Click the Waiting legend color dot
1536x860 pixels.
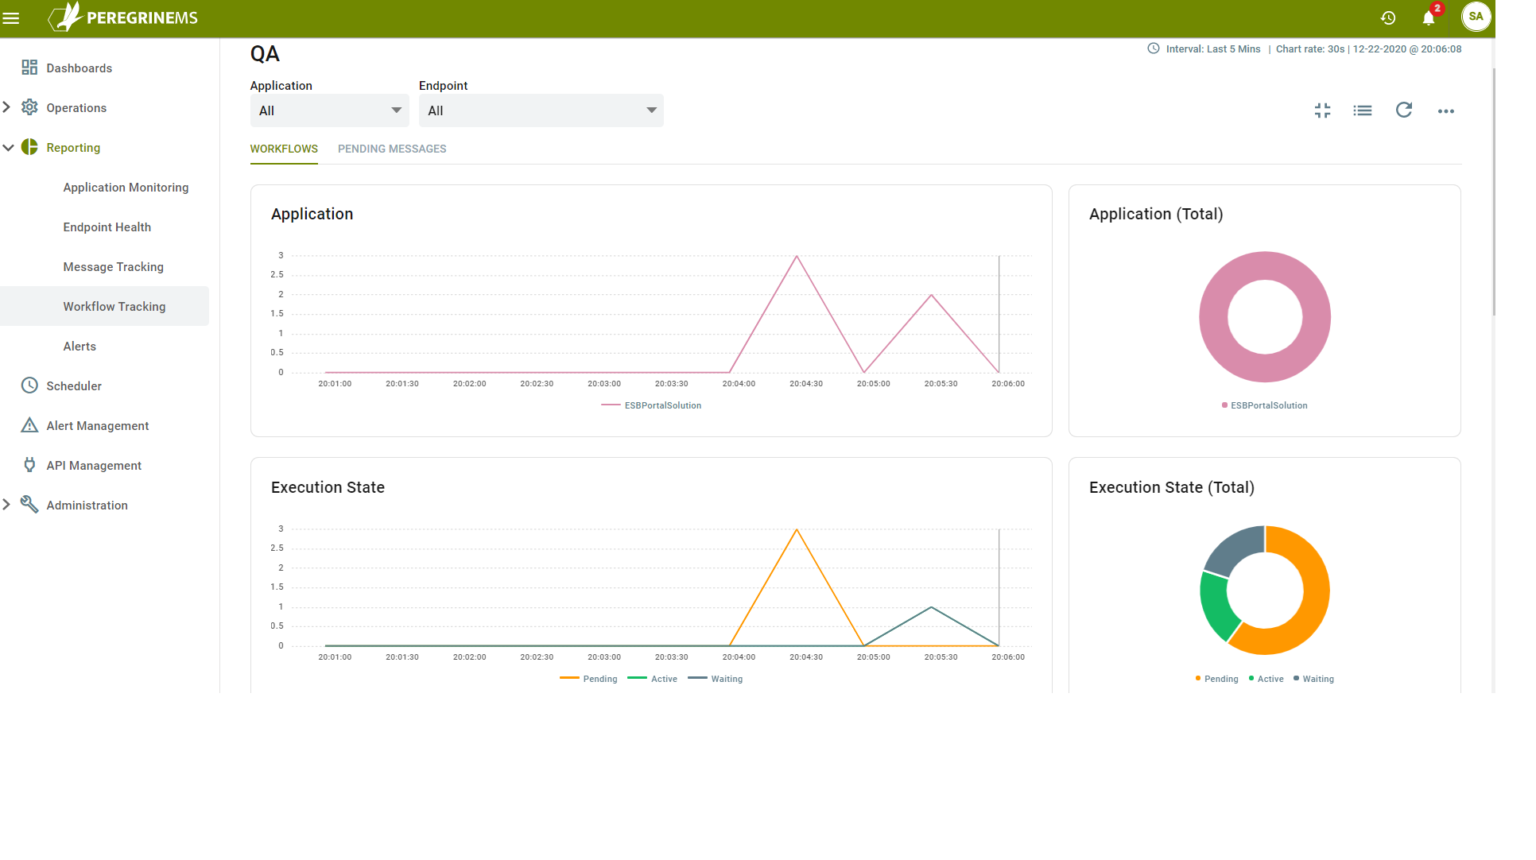click(x=1297, y=679)
